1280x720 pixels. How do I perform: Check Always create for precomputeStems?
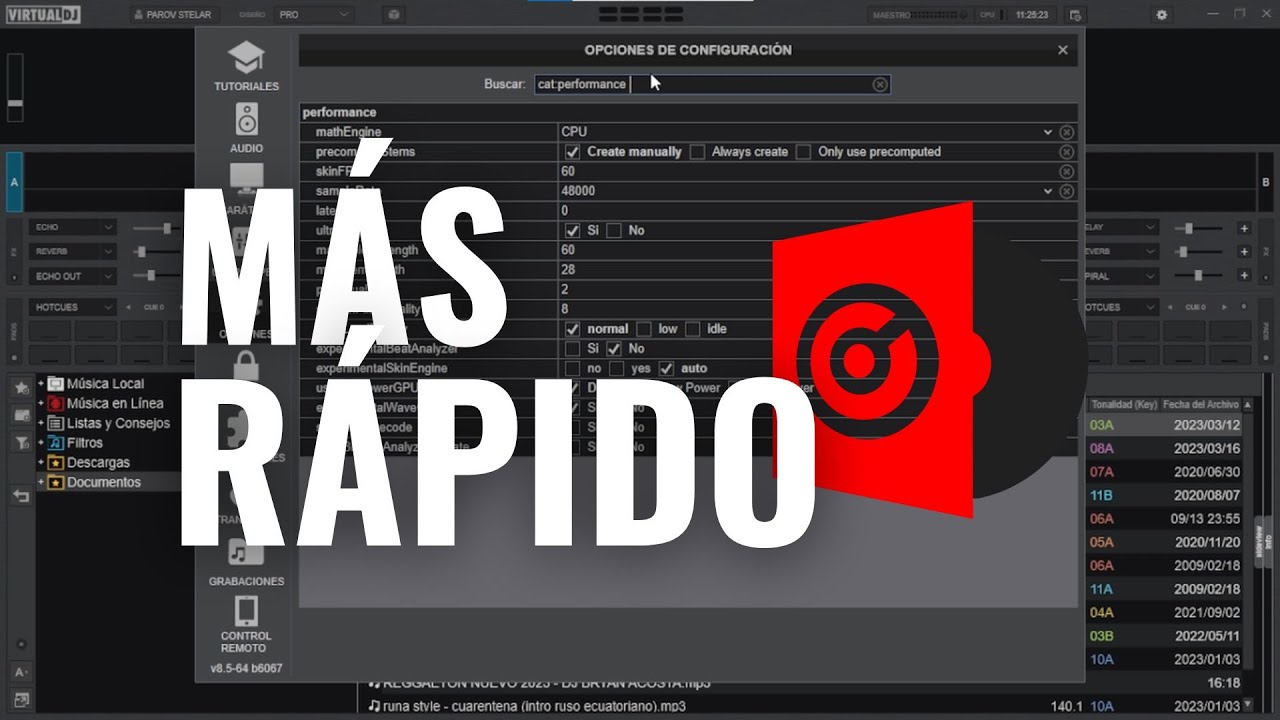[x=697, y=152]
